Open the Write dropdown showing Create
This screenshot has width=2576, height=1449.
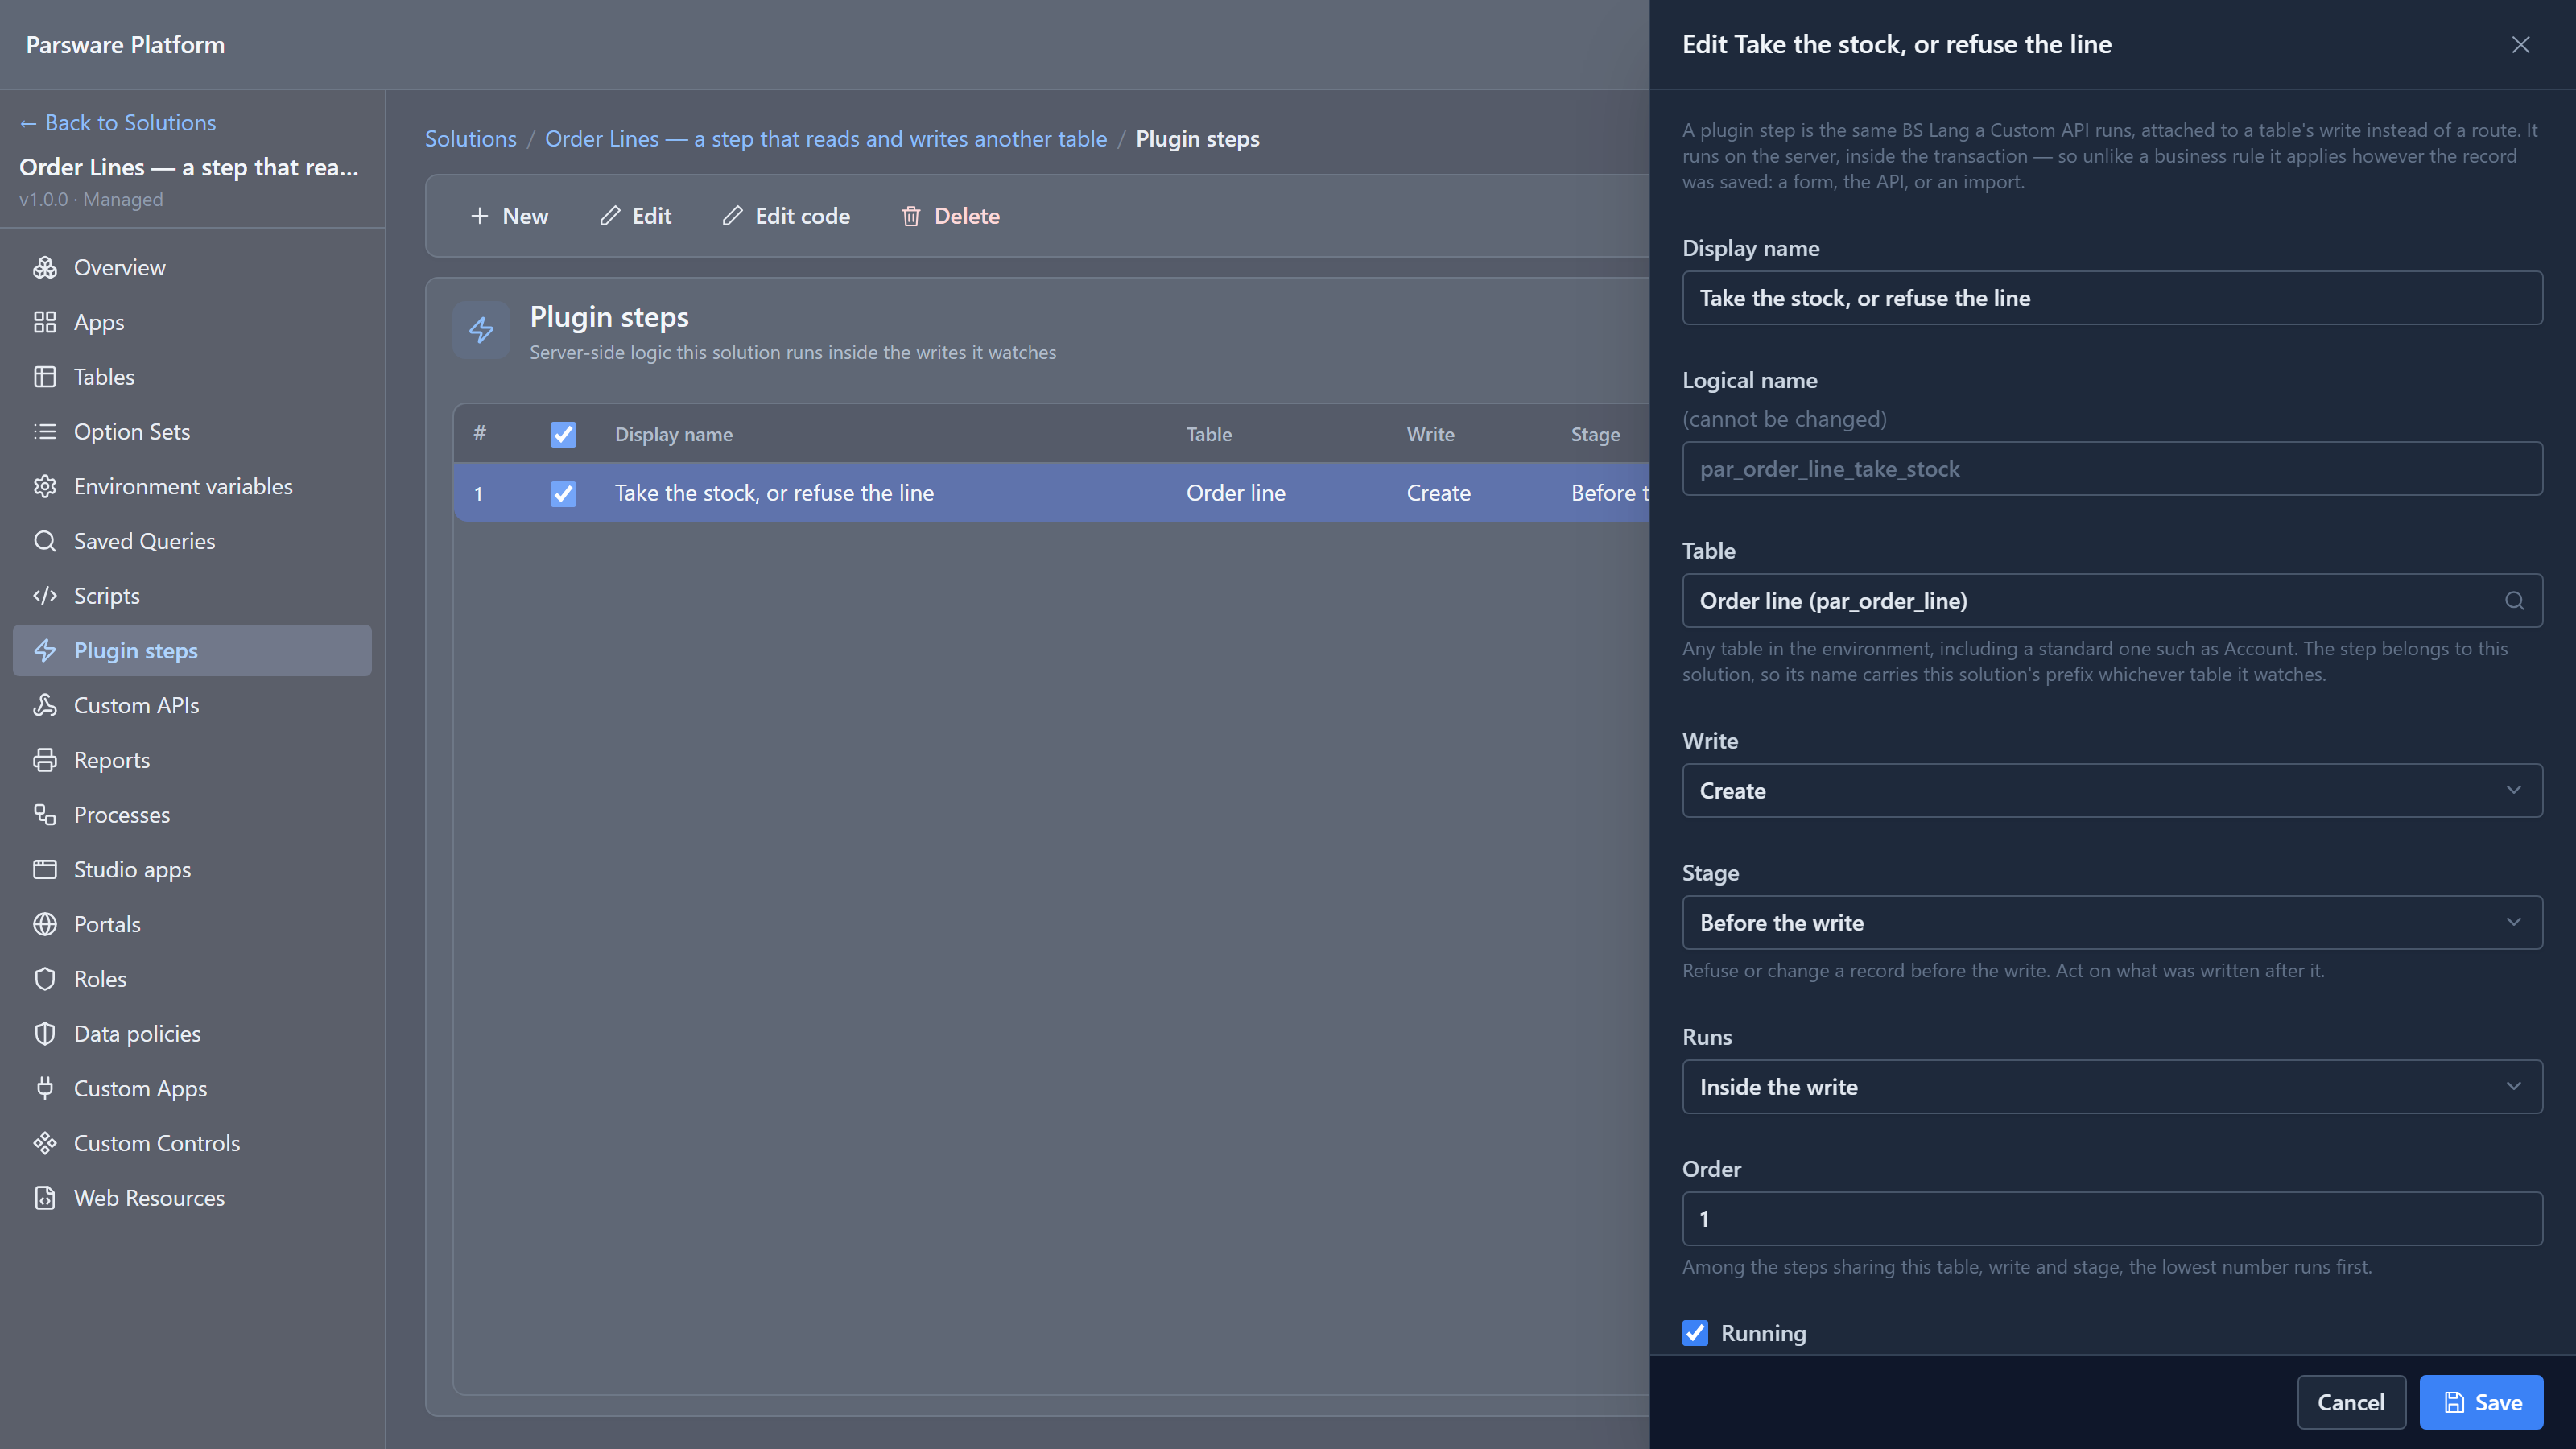coord(2112,791)
